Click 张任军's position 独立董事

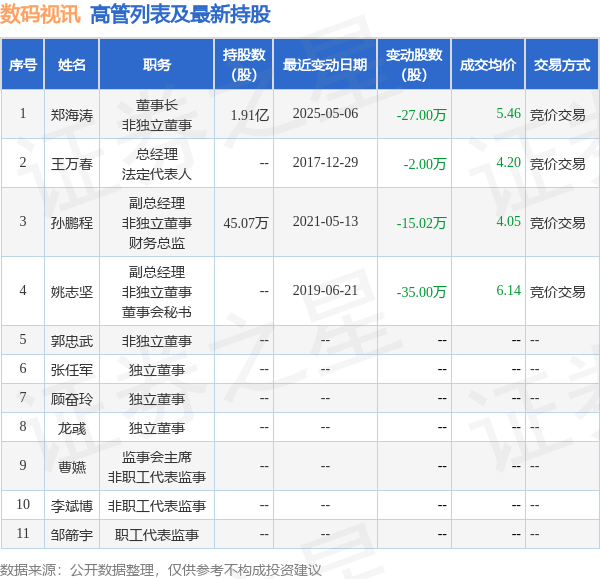click(x=157, y=370)
